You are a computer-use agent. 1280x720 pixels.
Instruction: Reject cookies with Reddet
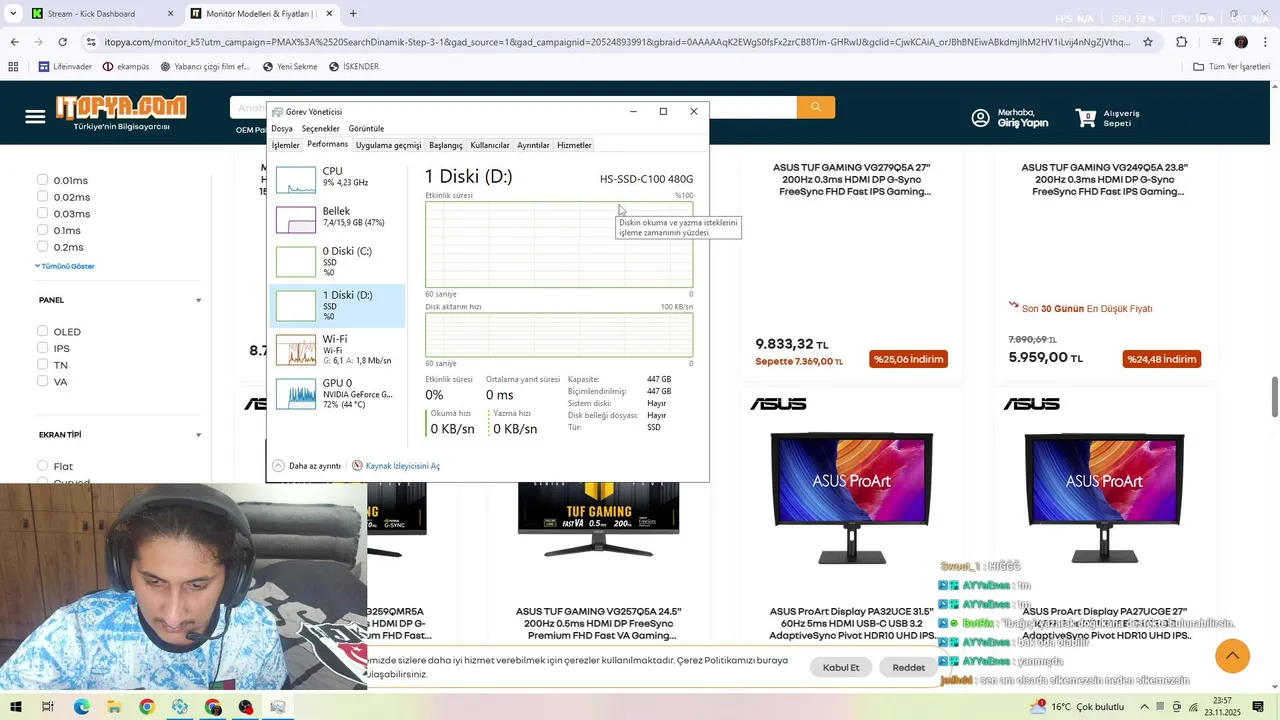point(909,667)
